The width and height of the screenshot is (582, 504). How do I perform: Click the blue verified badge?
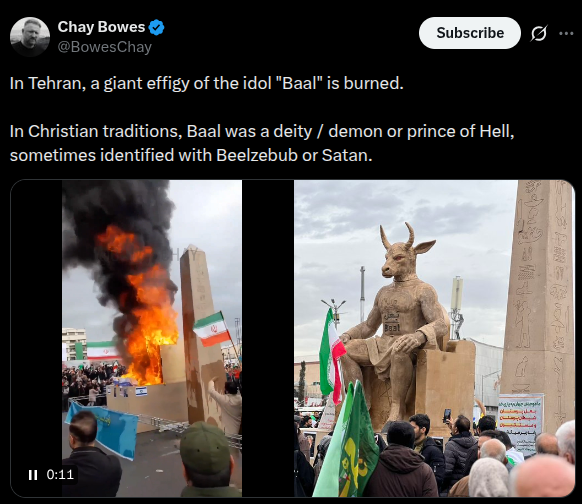point(156,27)
